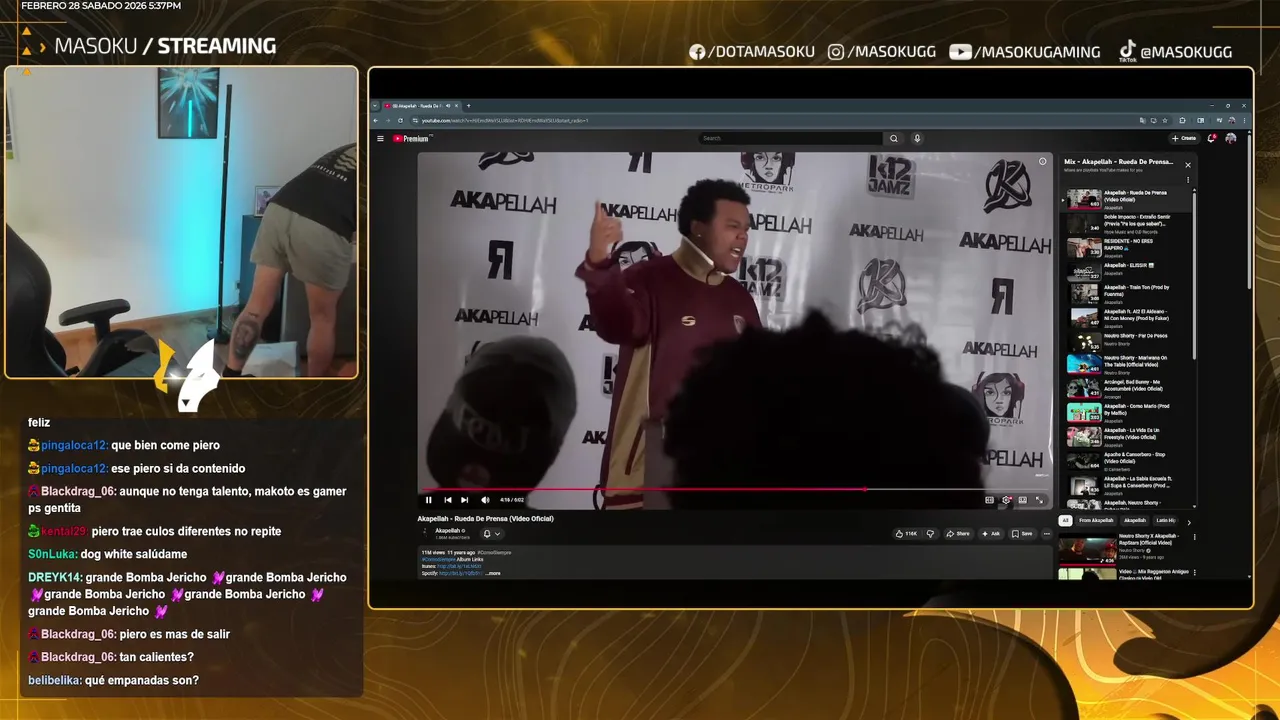1280x720 pixels.
Task: Start voice search with the microphone icon
Action: coord(917,138)
